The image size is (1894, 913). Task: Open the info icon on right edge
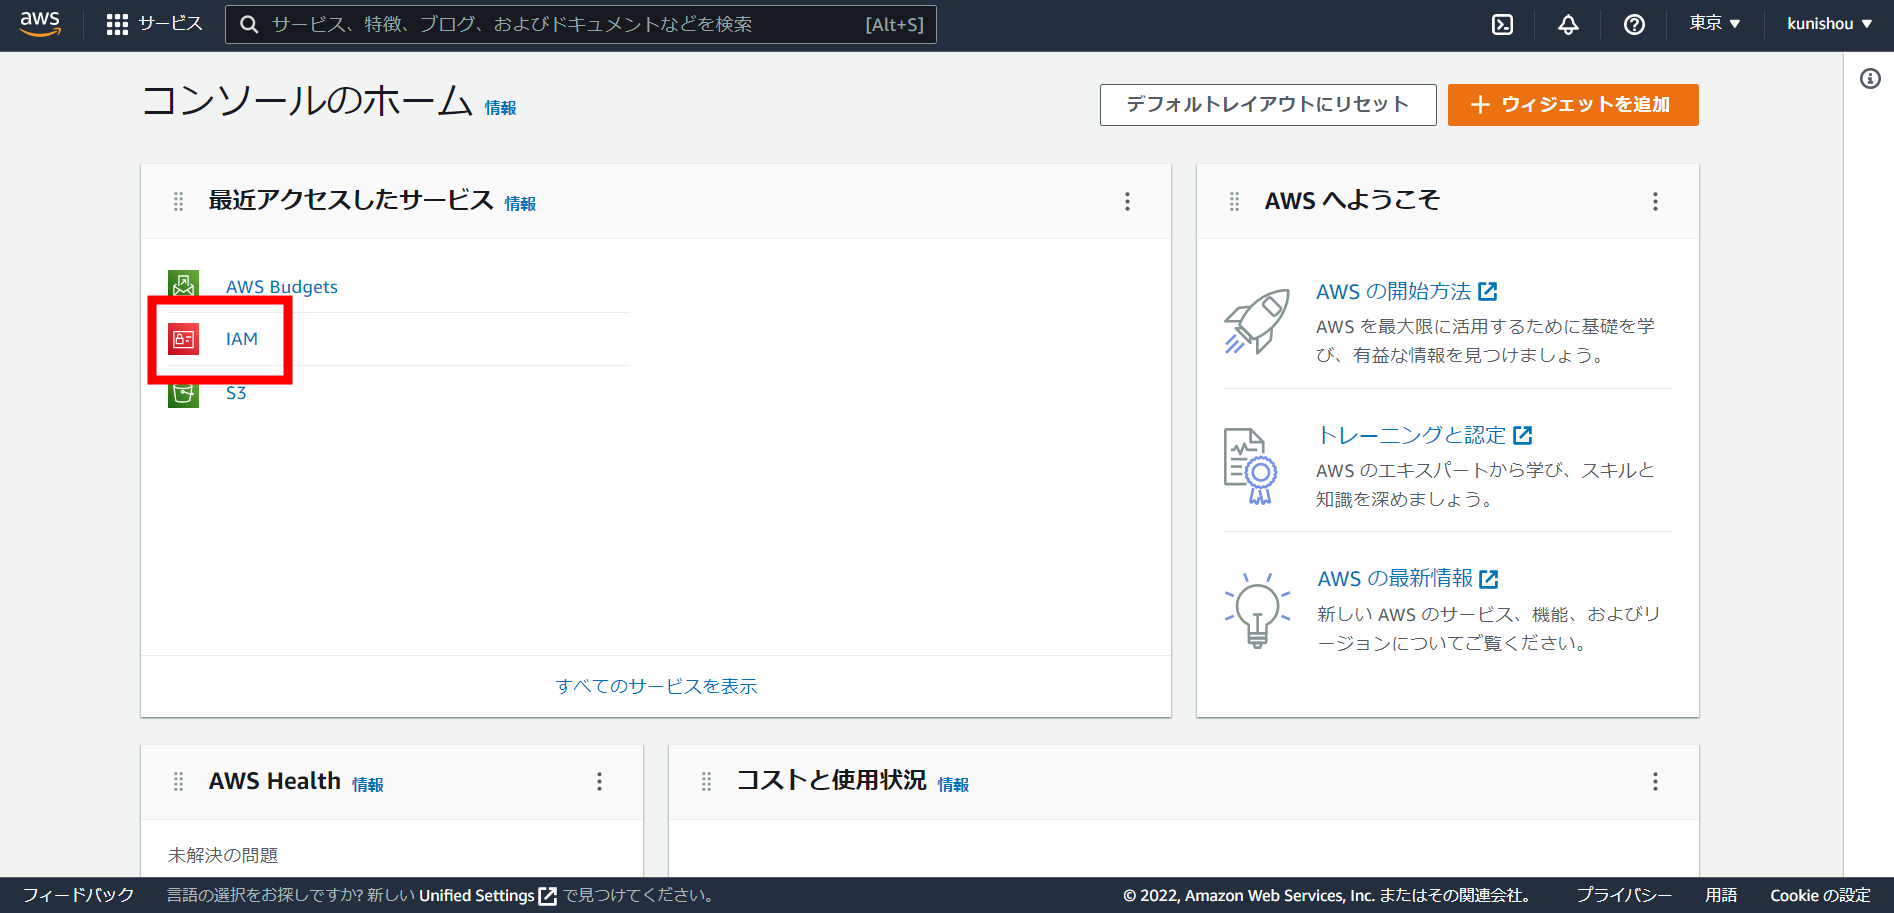[1870, 79]
